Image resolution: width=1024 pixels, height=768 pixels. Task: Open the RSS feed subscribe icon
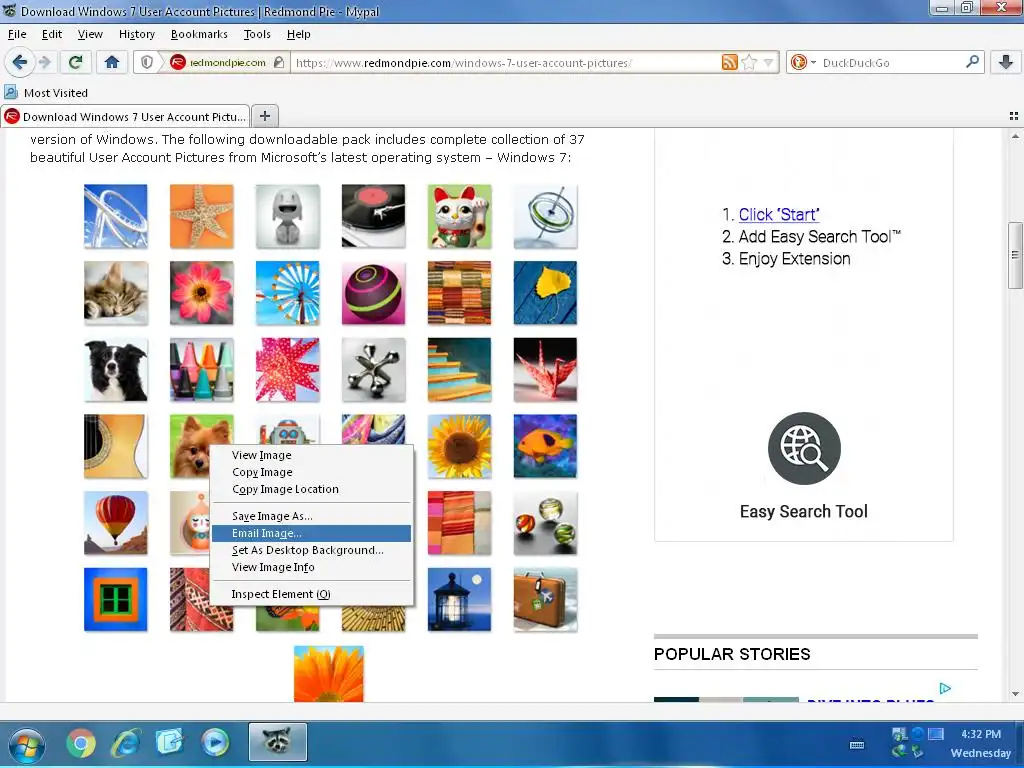pos(729,62)
